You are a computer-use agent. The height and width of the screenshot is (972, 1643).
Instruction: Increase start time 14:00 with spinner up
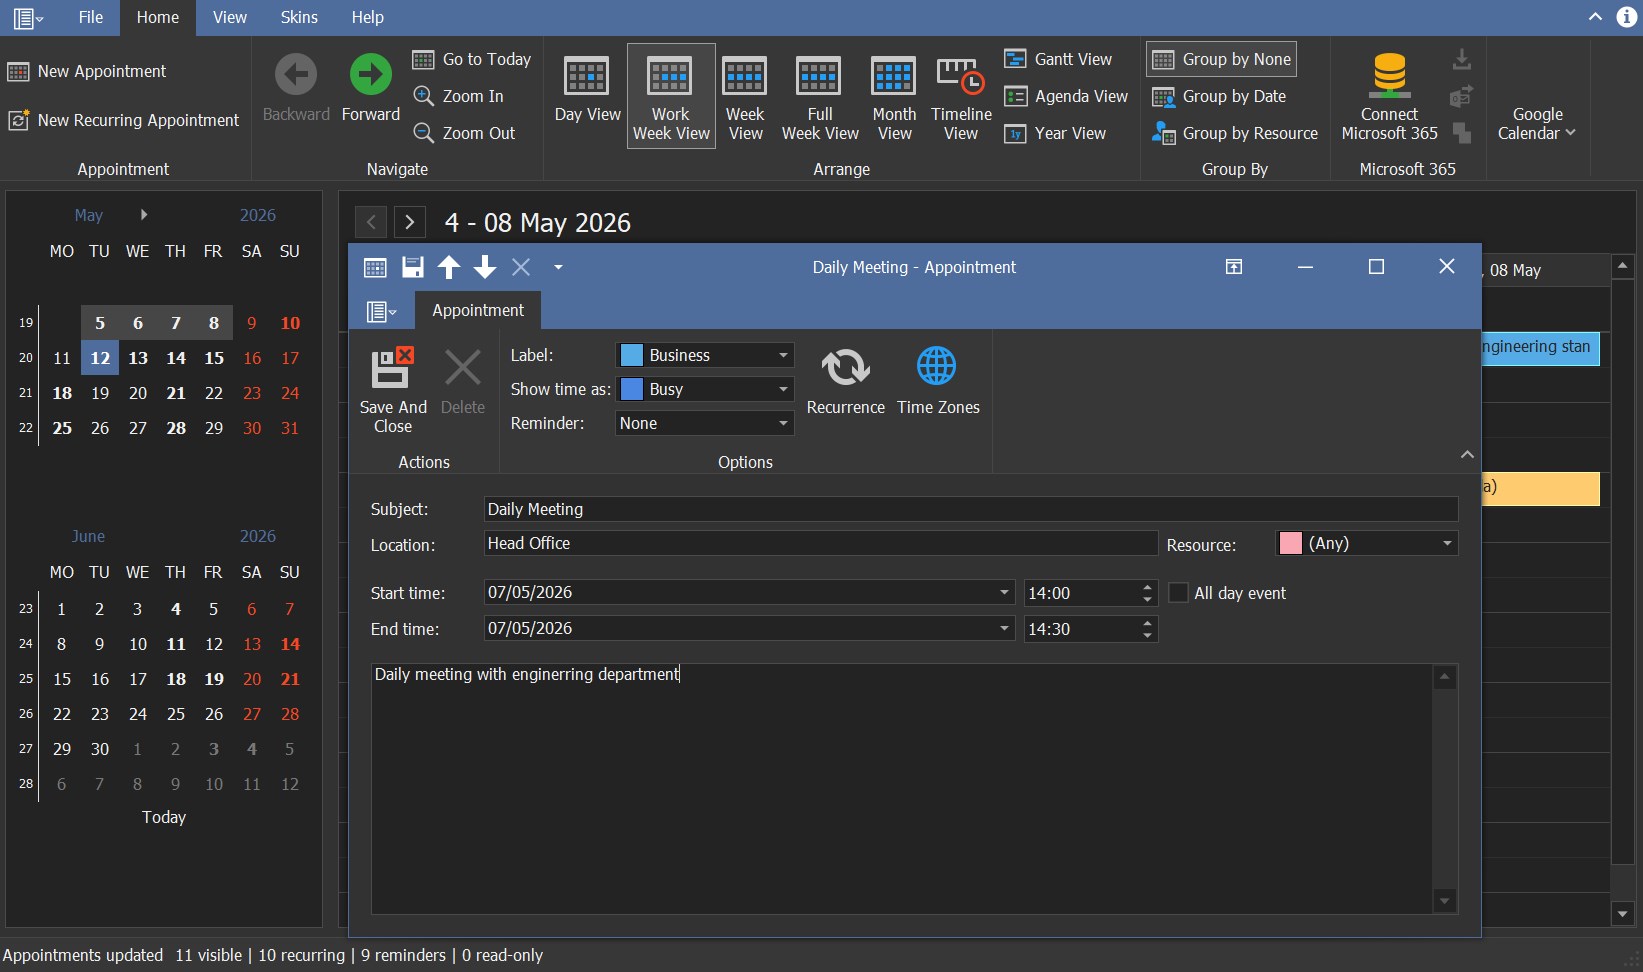pyautogui.click(x=1147, y=587)
